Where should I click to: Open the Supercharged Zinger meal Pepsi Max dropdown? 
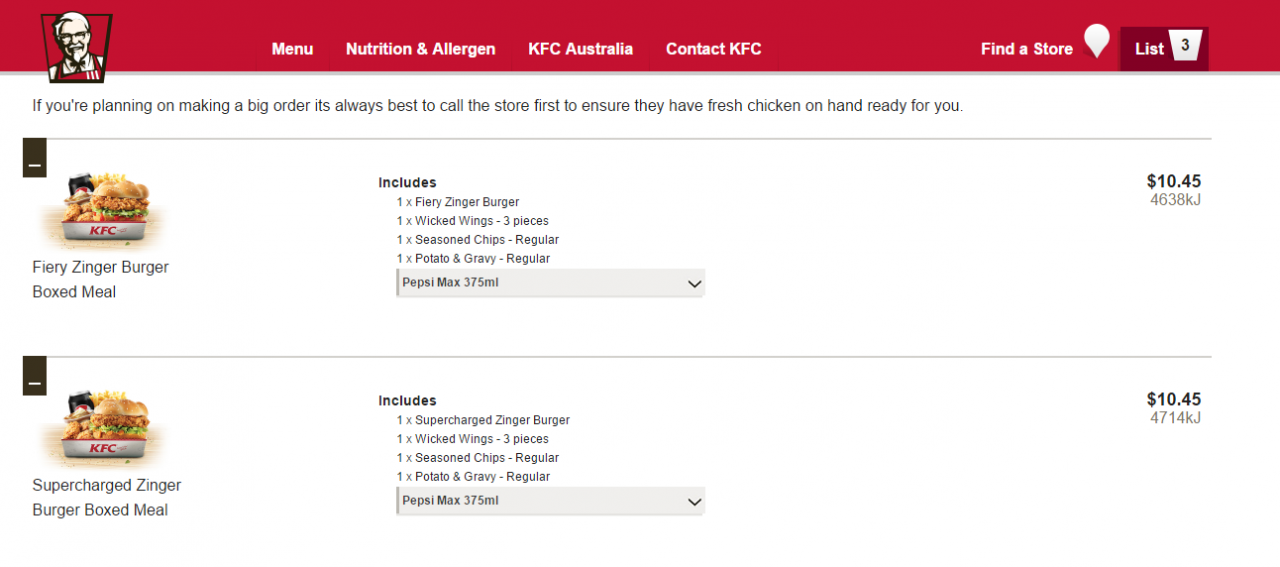tap(551, 501)
